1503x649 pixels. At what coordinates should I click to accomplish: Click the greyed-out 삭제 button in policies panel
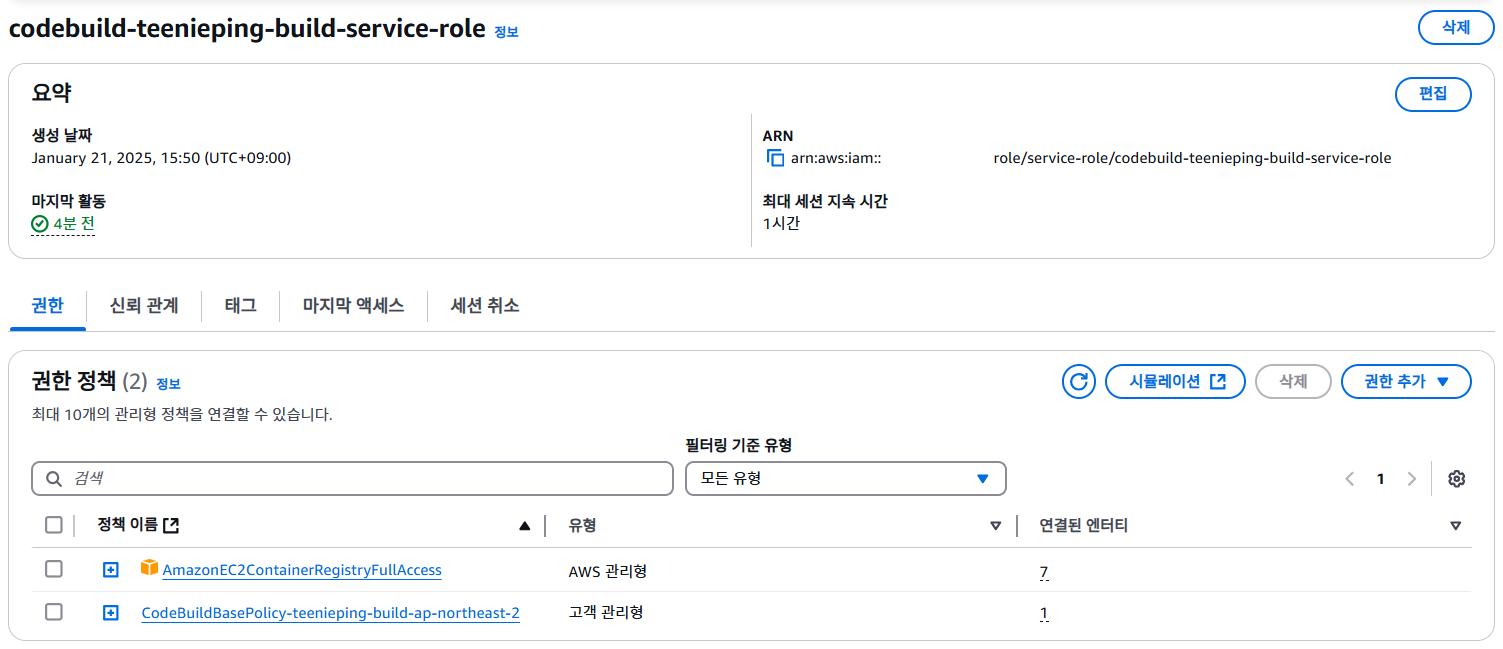click(x=1293, y=381)
